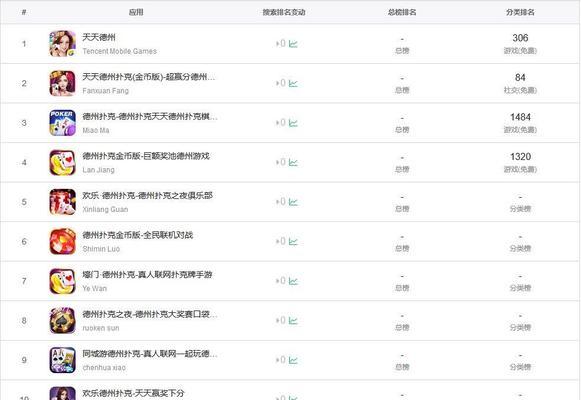Image resolution: width=581 pixels, height=400 pixels.
Task: View the trend chart for Ye Wan row
Action: [293, 281]
